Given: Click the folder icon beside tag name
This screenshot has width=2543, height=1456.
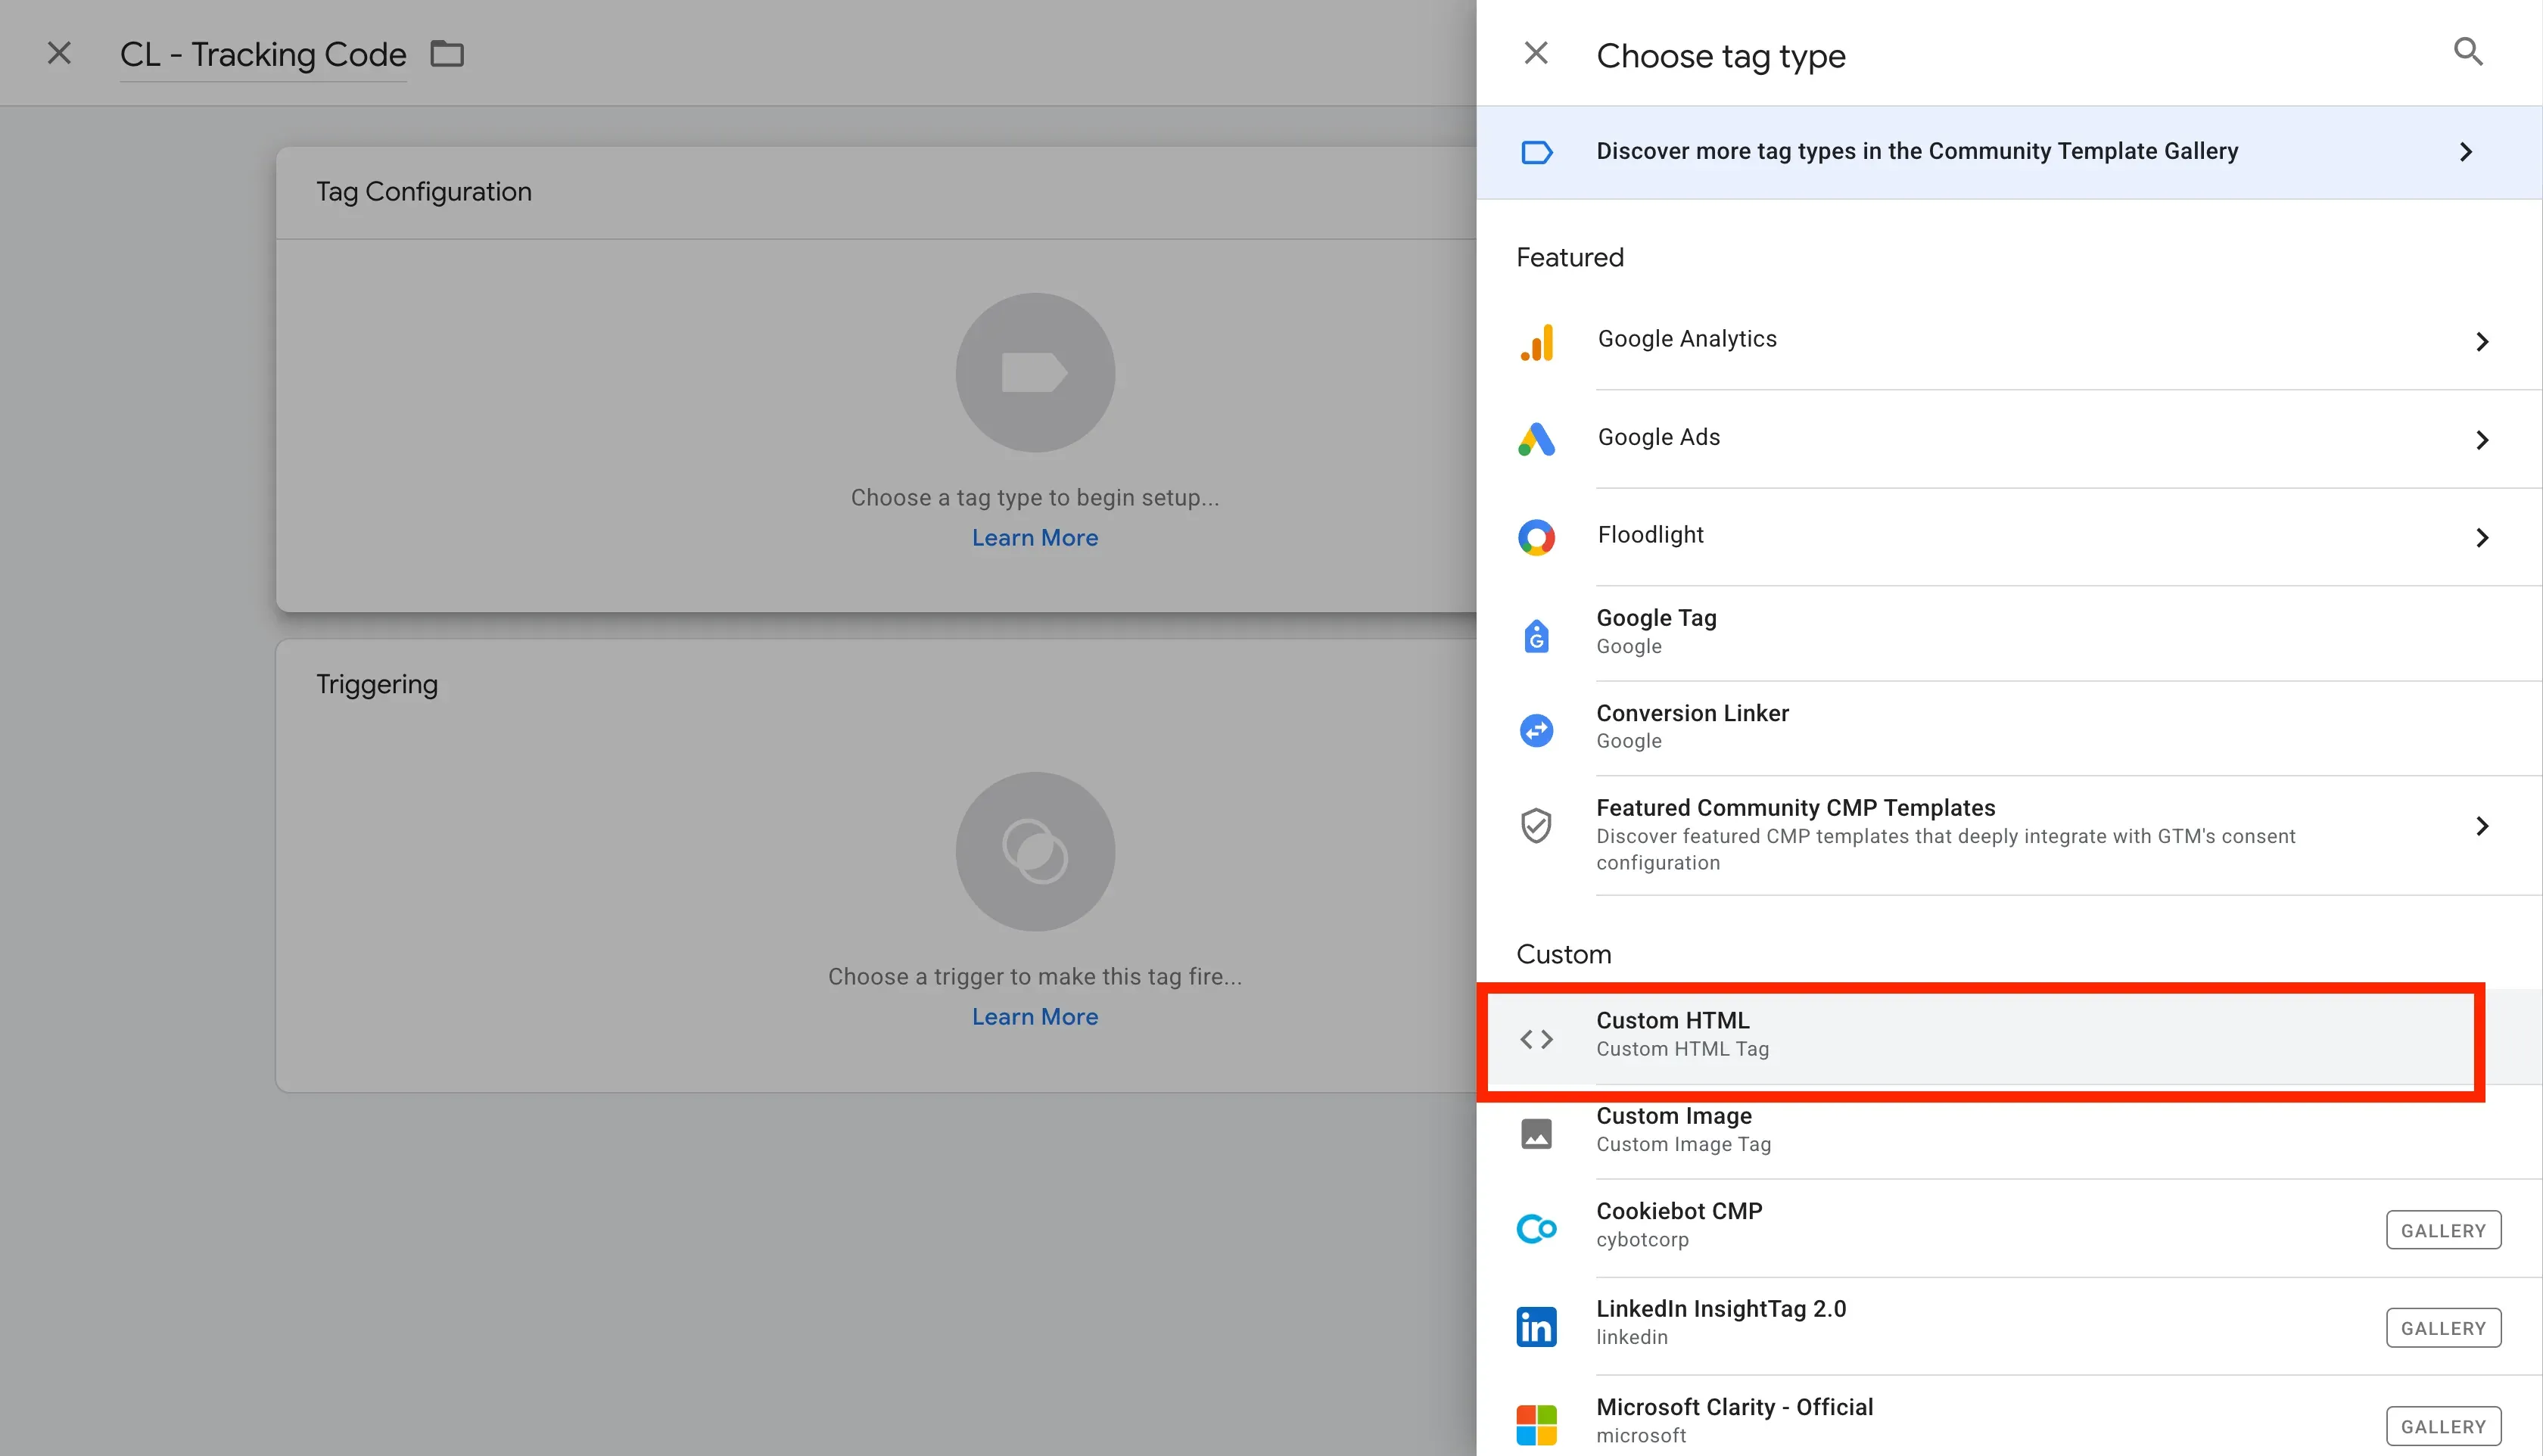Looking at the screenshot, I should point(447,53).
